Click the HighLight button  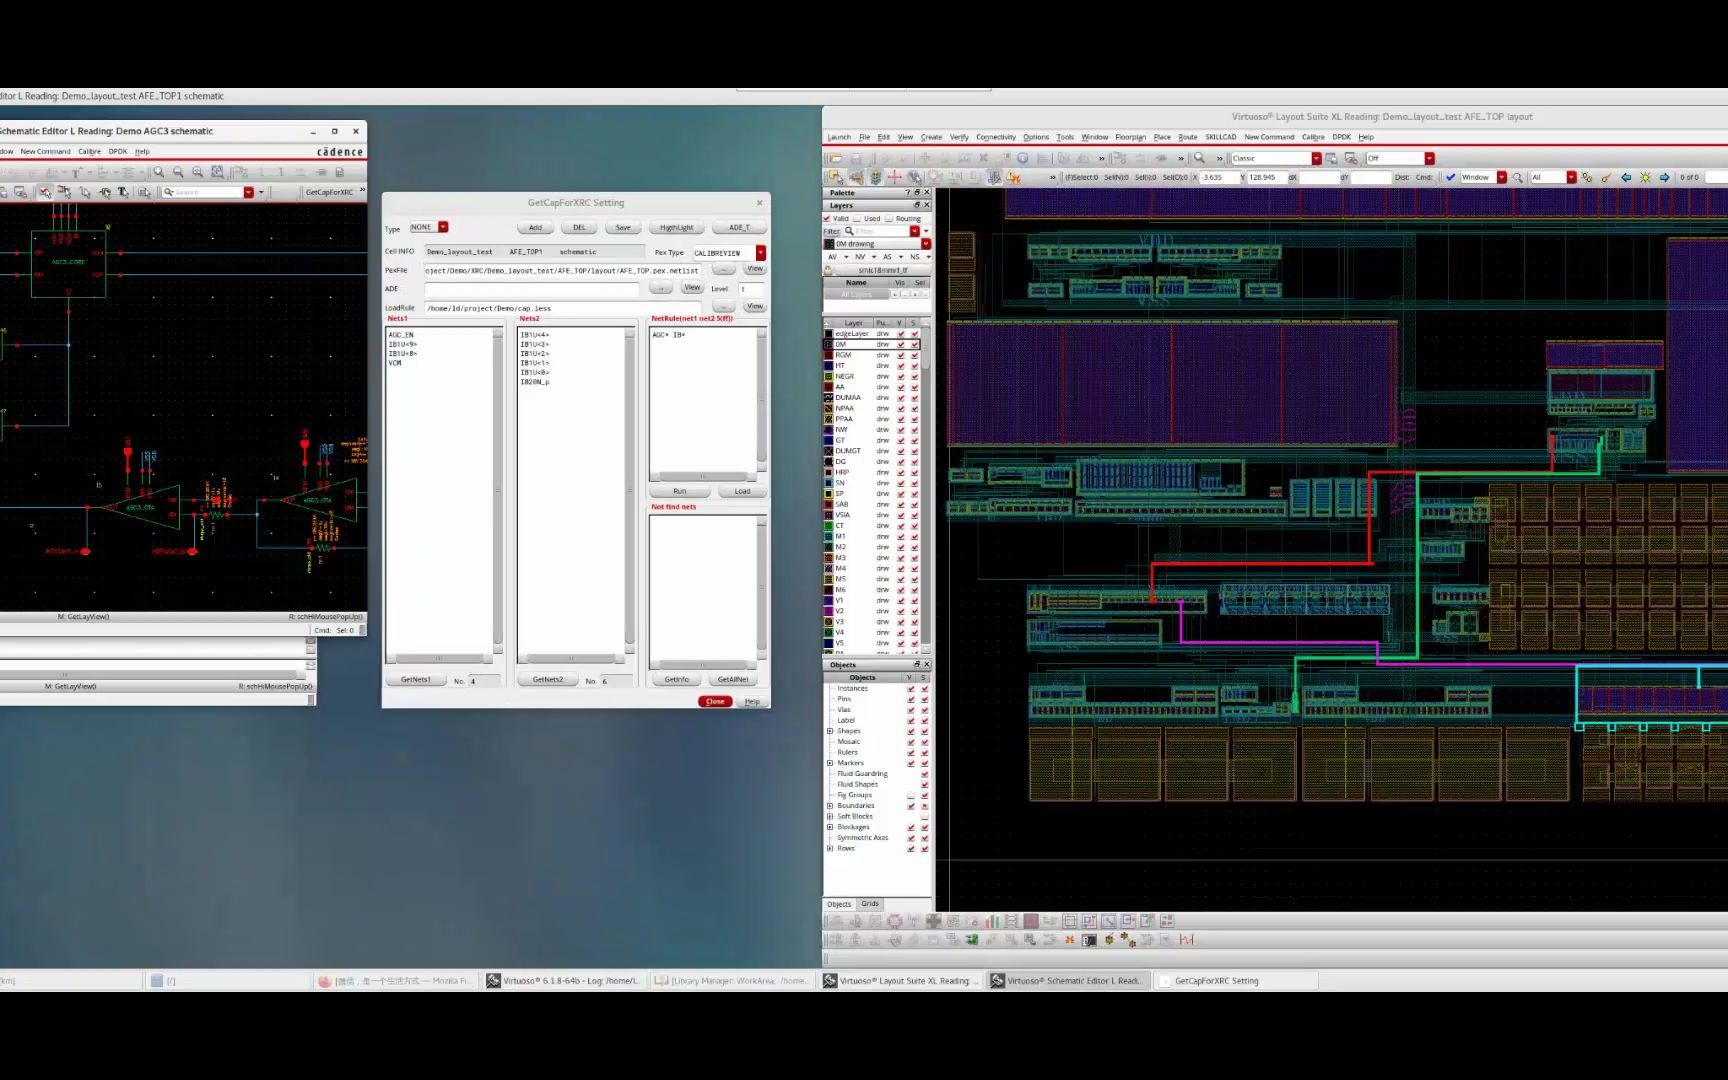(x=676, y=227)
